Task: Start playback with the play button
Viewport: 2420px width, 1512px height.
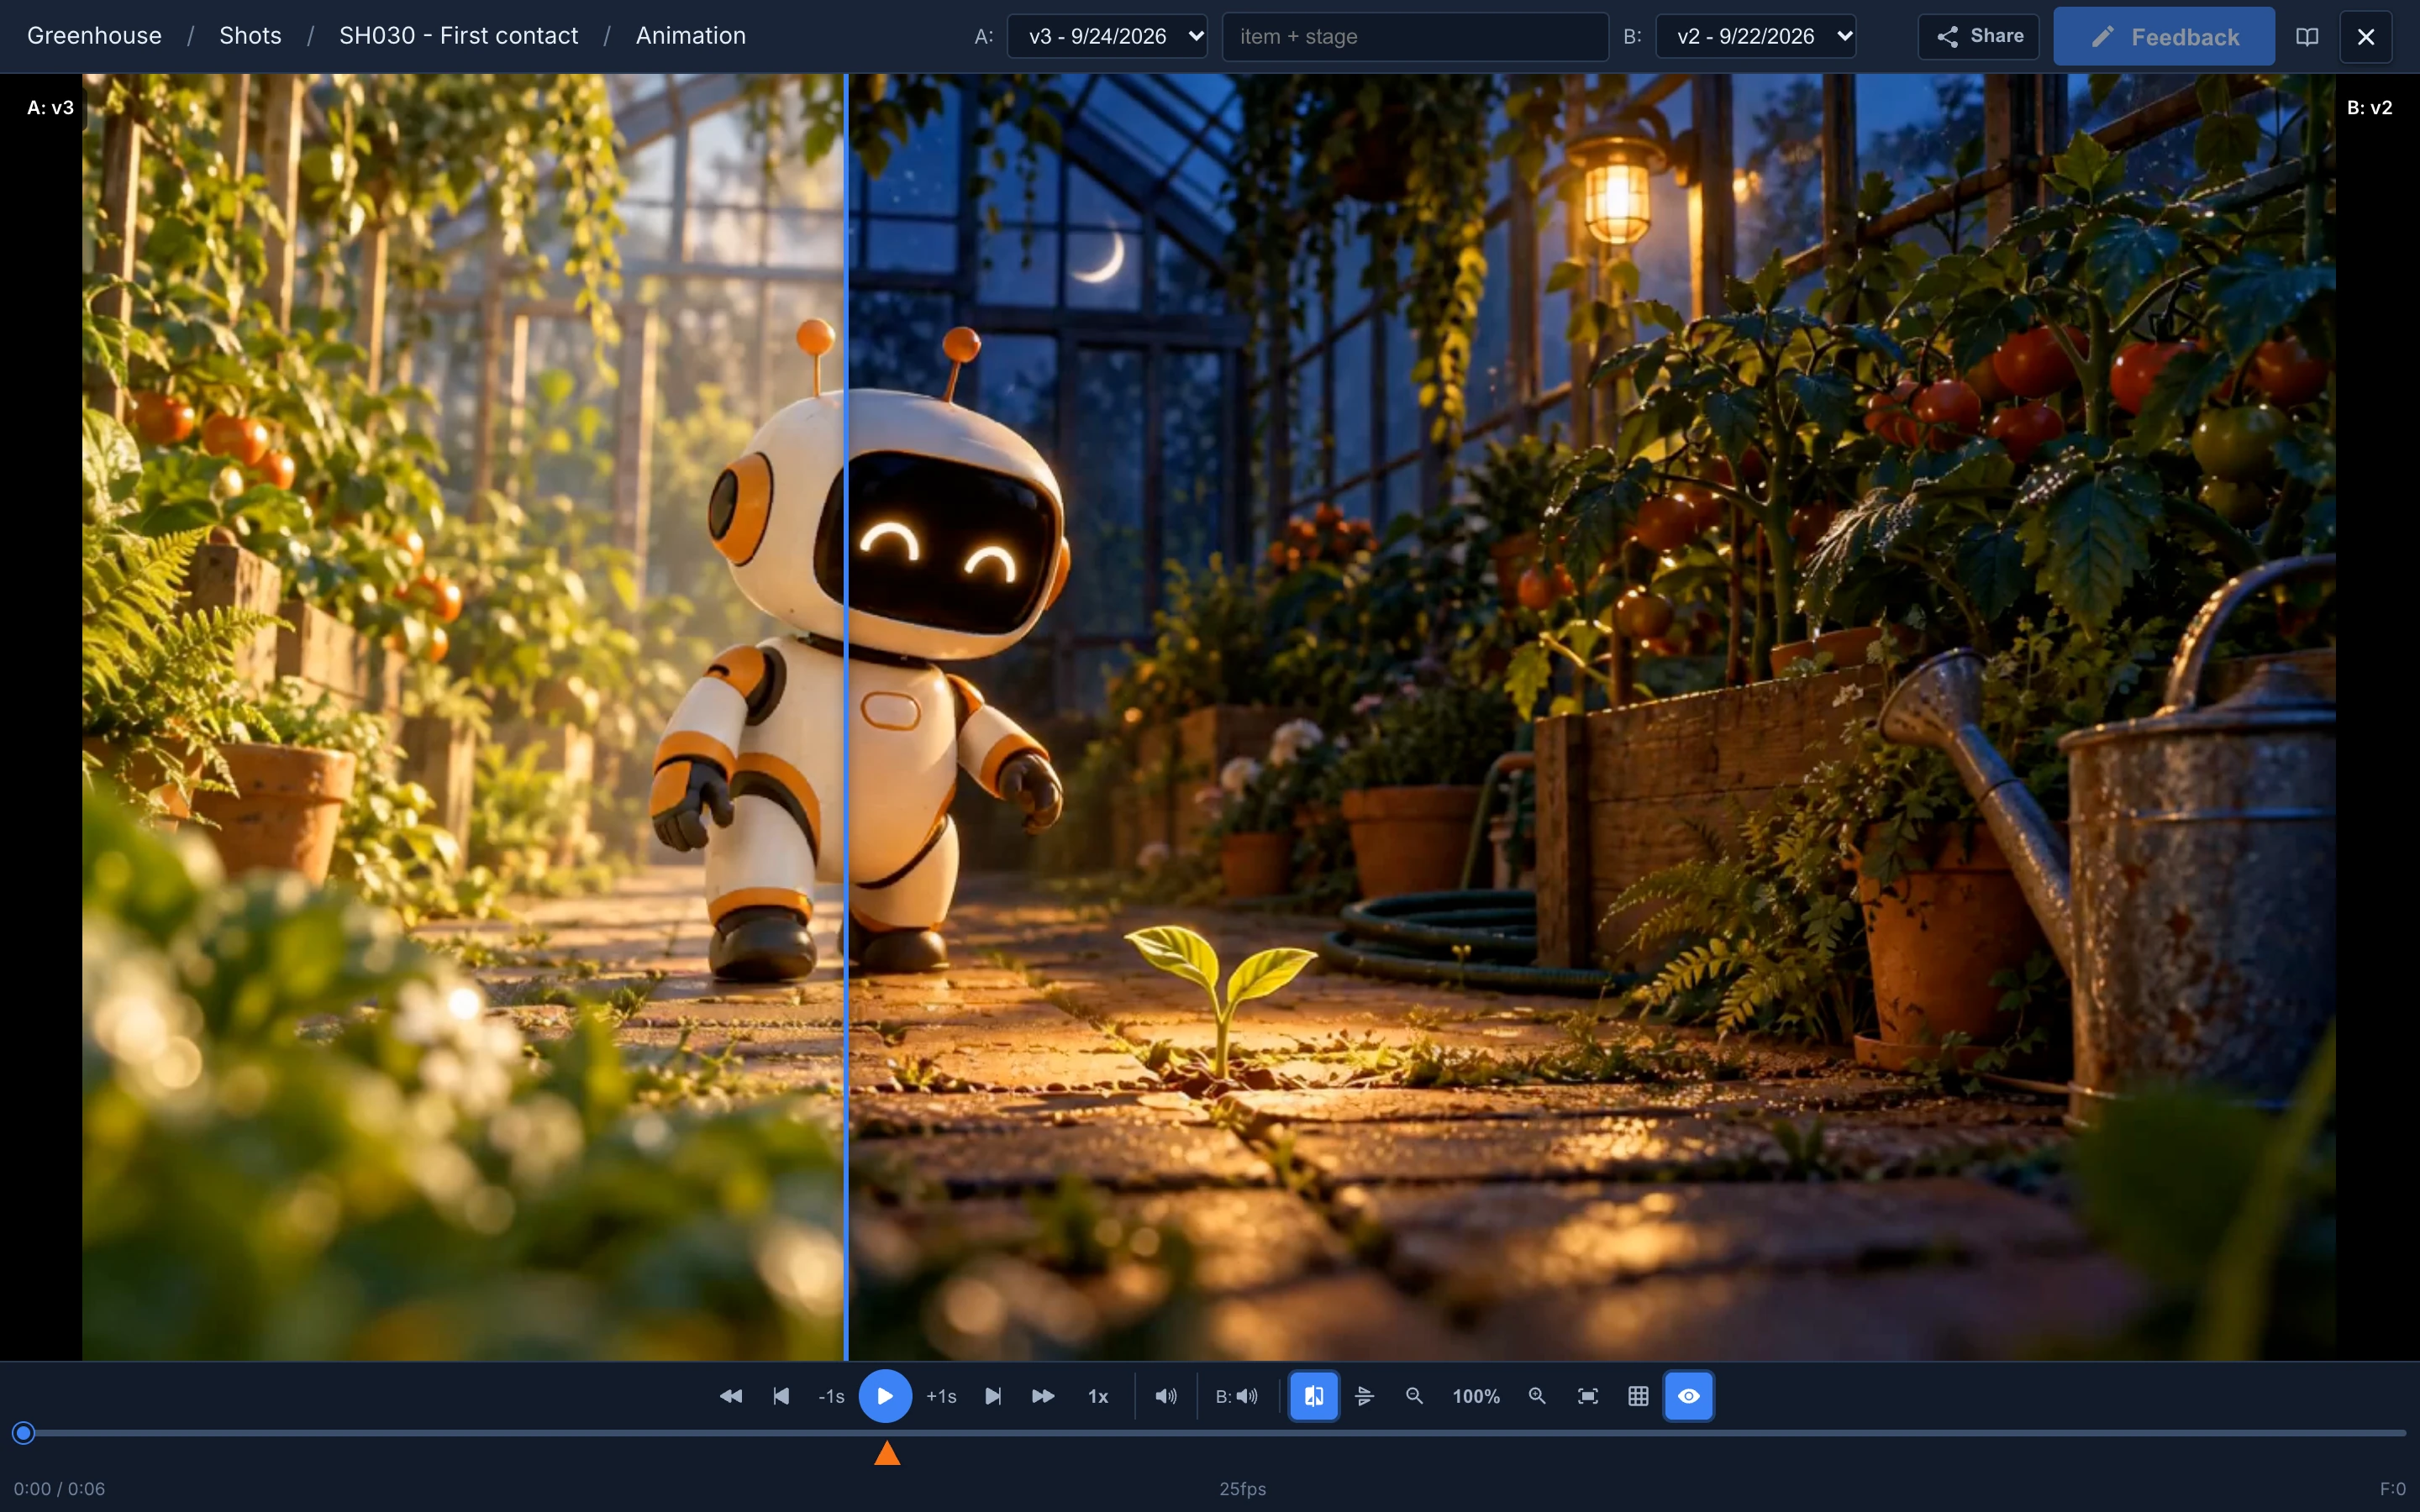Action: click(885, 1396)
